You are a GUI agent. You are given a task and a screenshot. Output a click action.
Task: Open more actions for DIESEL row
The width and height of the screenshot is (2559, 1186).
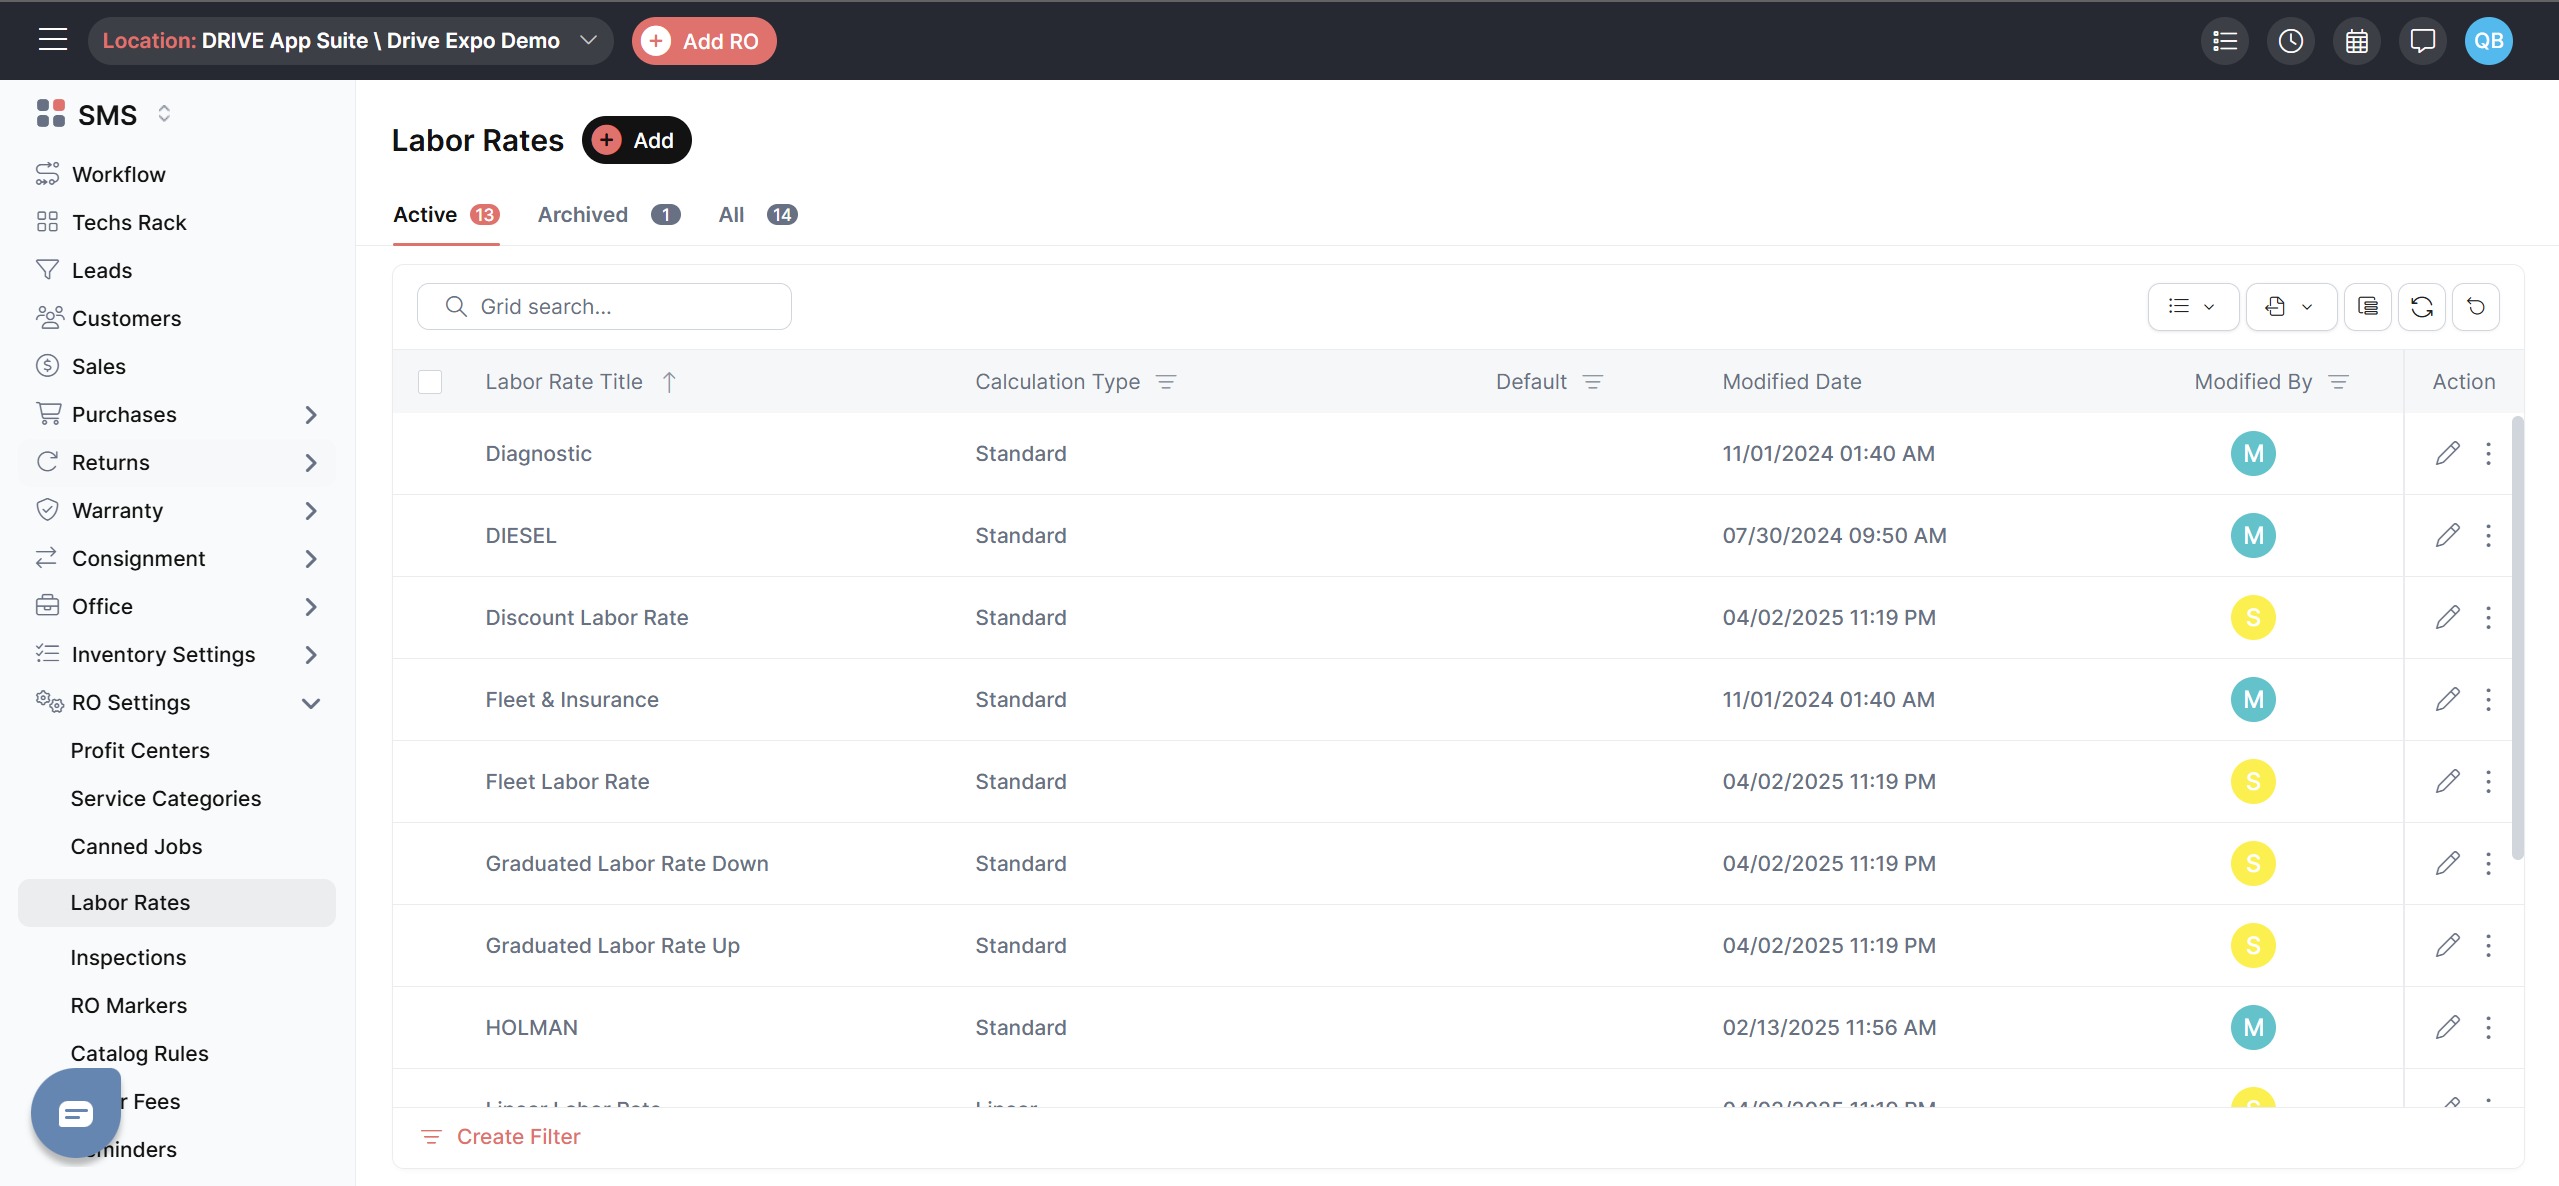[x=2488, y=535]
